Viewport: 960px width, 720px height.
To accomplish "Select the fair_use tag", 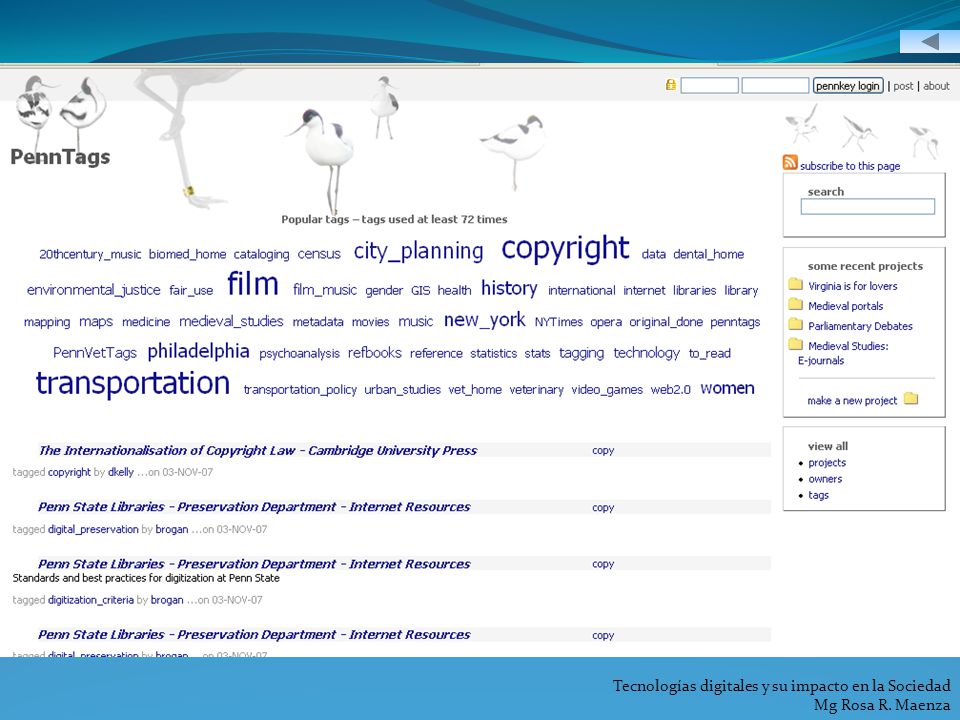I will [191, 290].
